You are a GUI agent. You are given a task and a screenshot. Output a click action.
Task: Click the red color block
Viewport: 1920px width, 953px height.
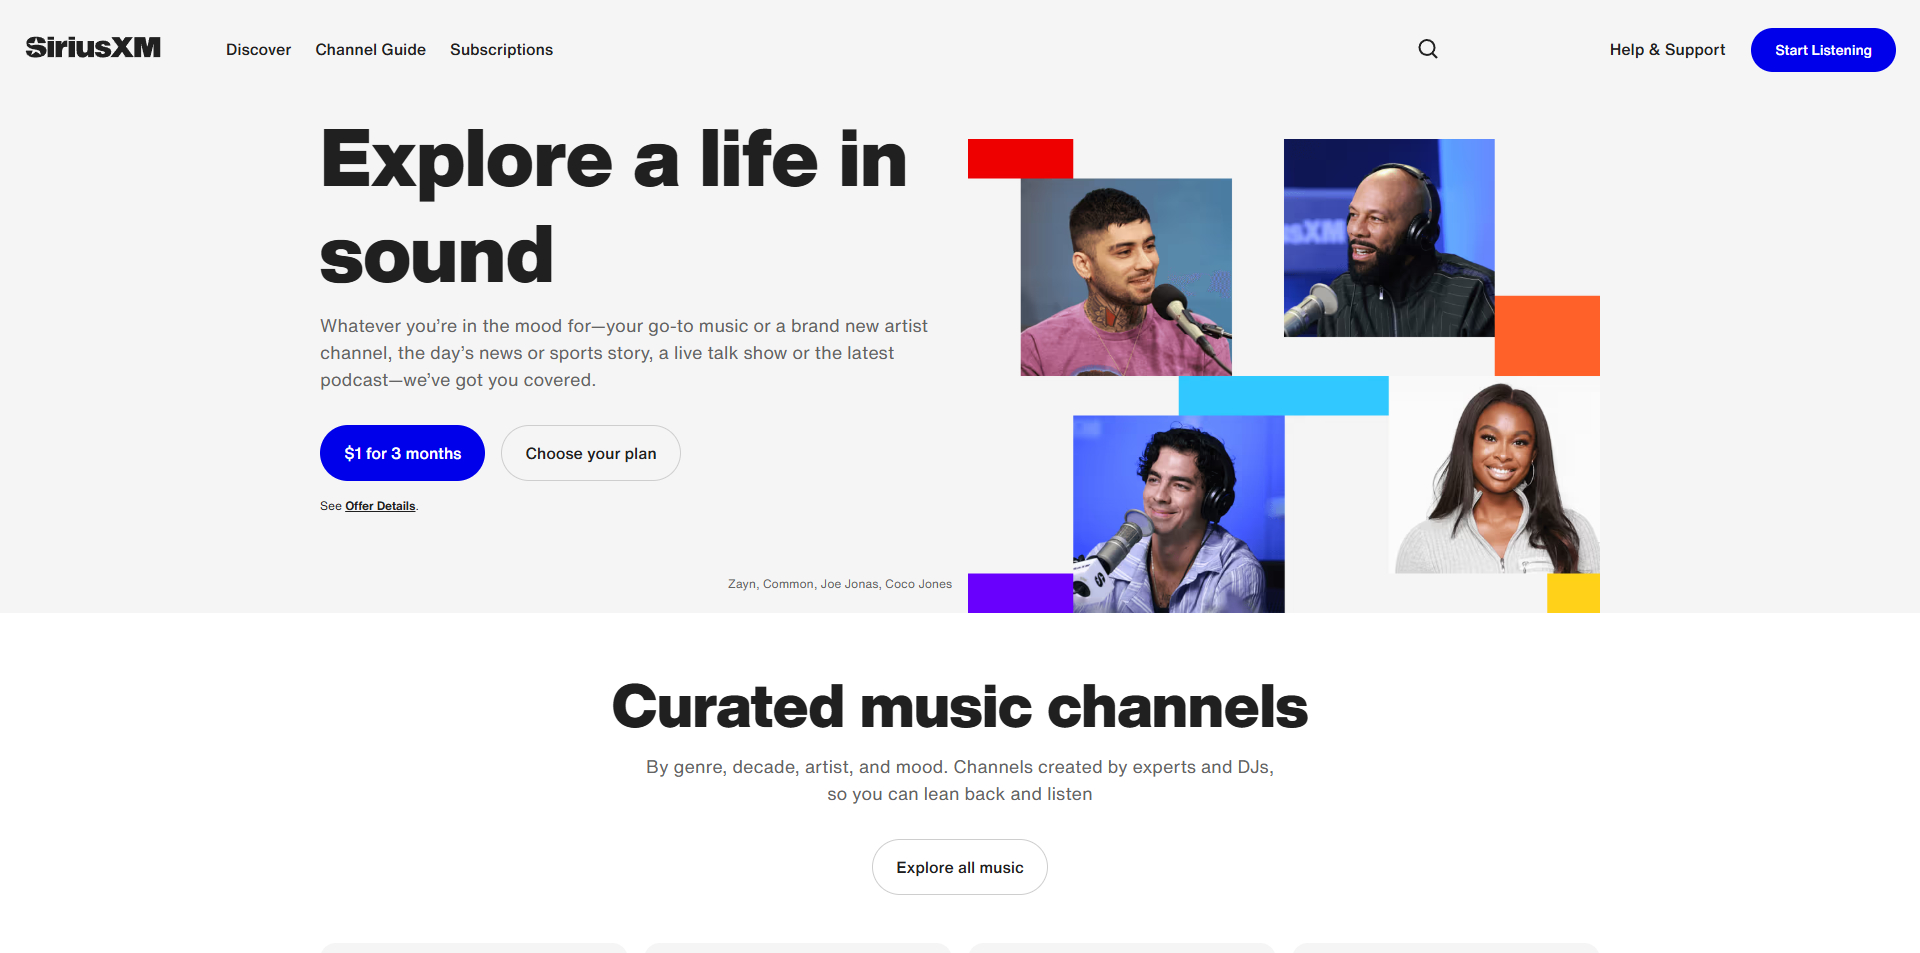click(x=1020, y=158)
